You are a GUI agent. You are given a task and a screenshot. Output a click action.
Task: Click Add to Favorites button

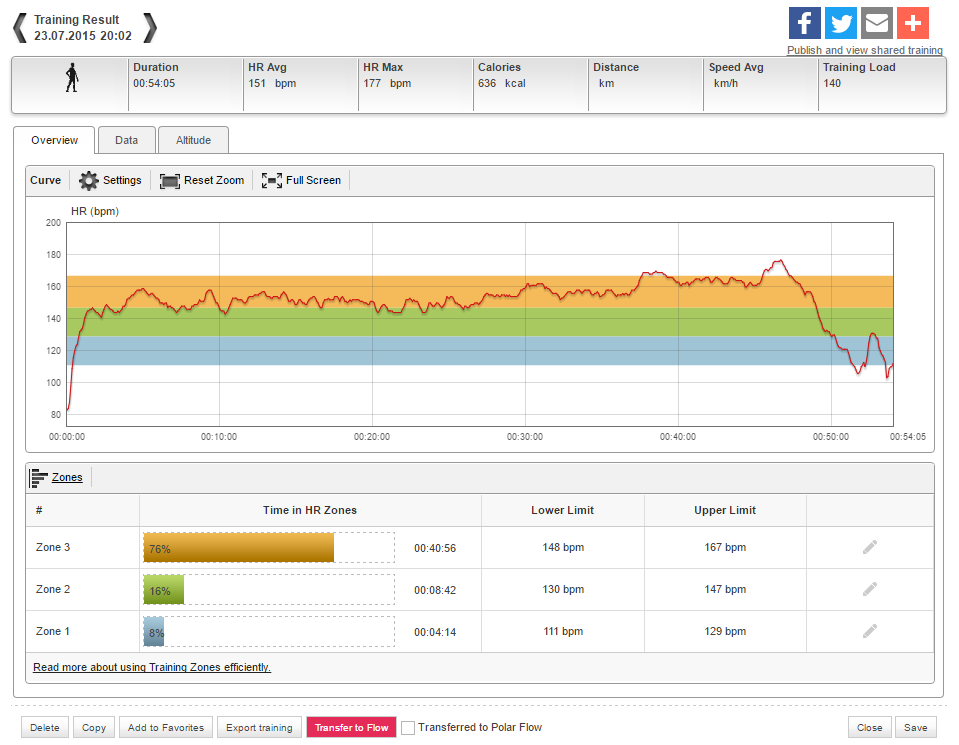166,727
